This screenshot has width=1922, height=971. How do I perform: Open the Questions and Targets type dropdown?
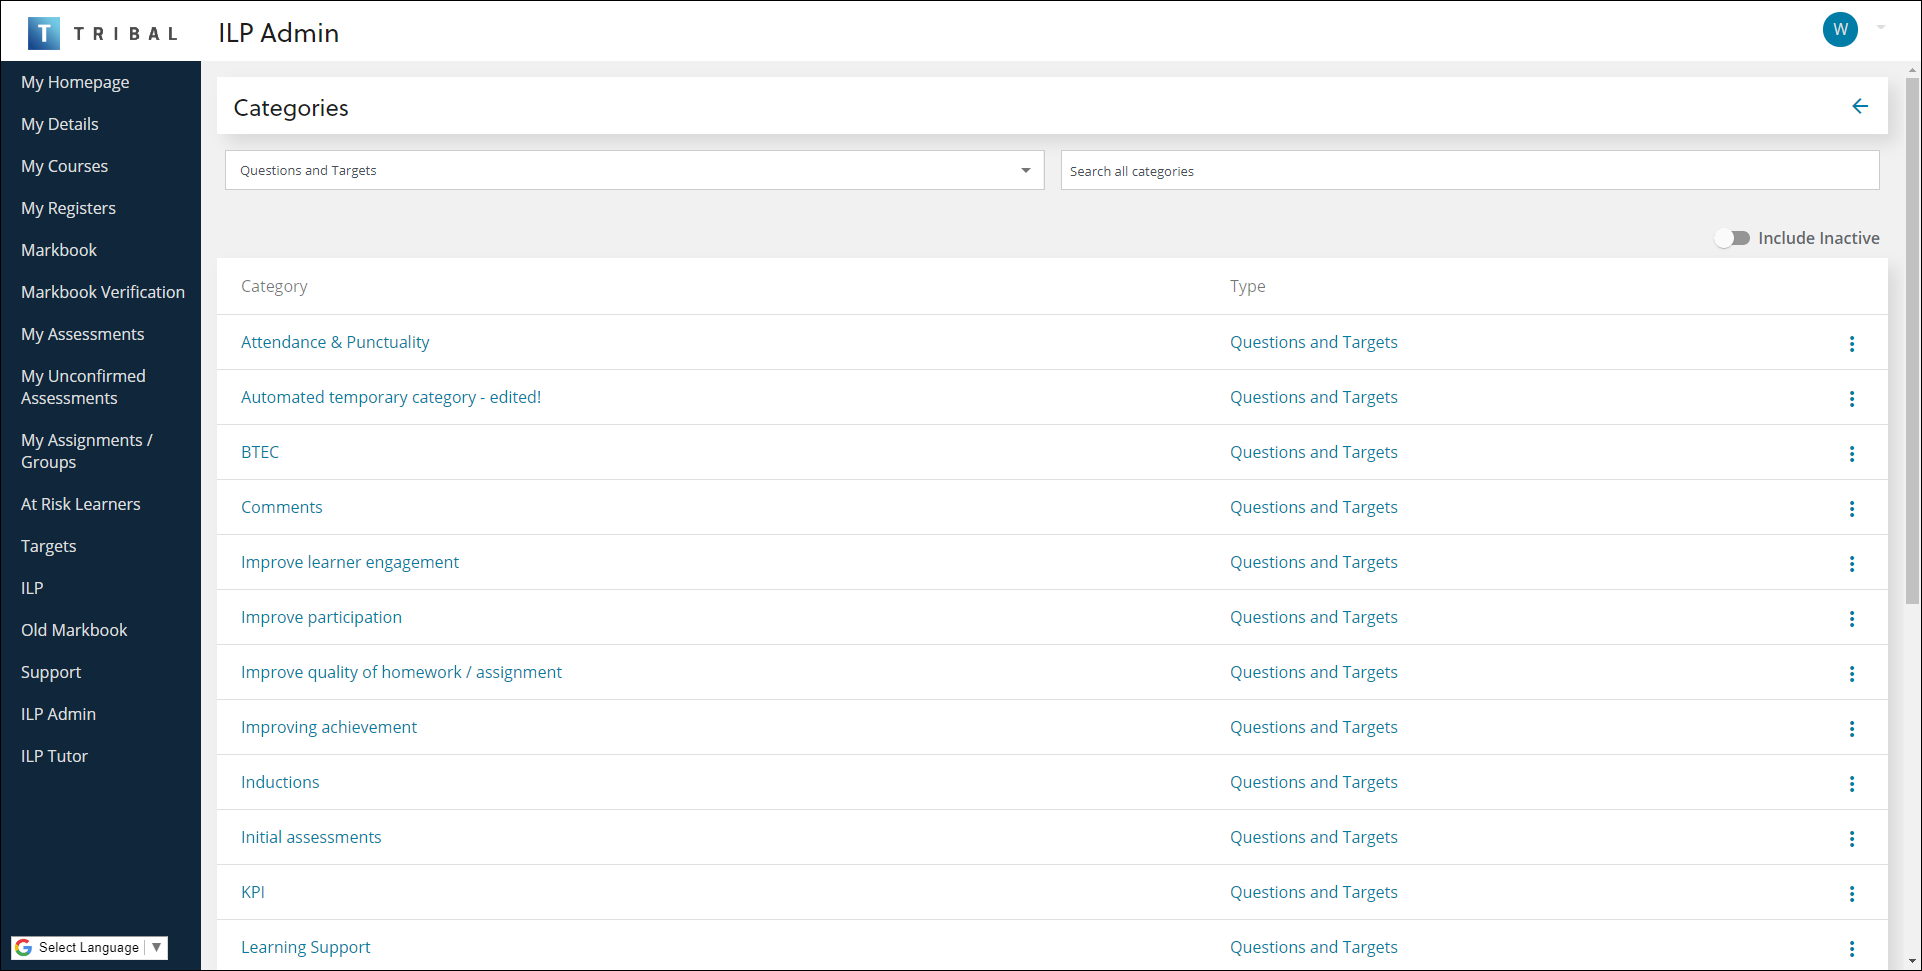click(x=635, y=170)
